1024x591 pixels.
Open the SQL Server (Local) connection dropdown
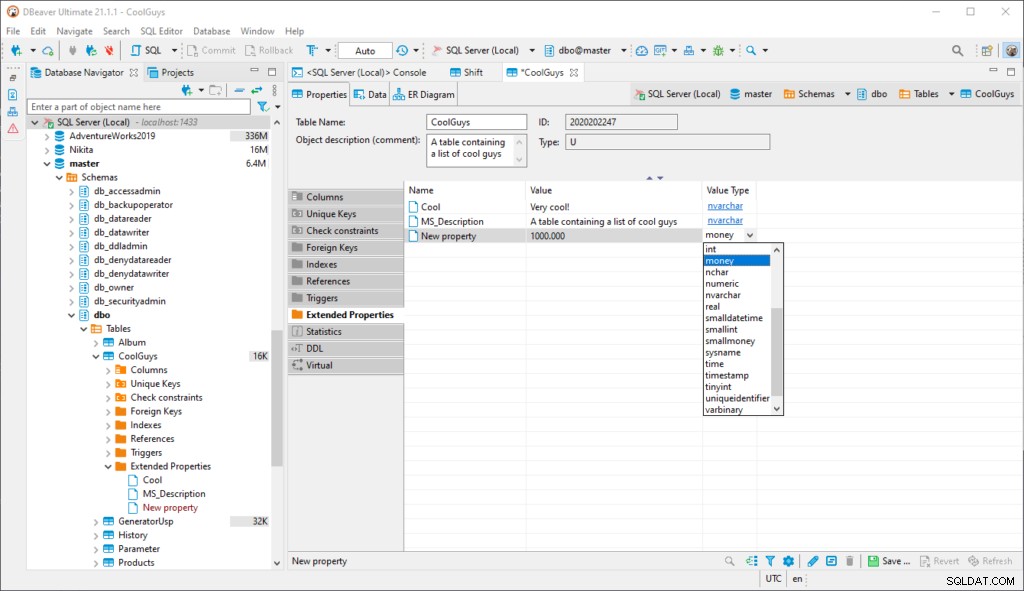tap(532, 50)
